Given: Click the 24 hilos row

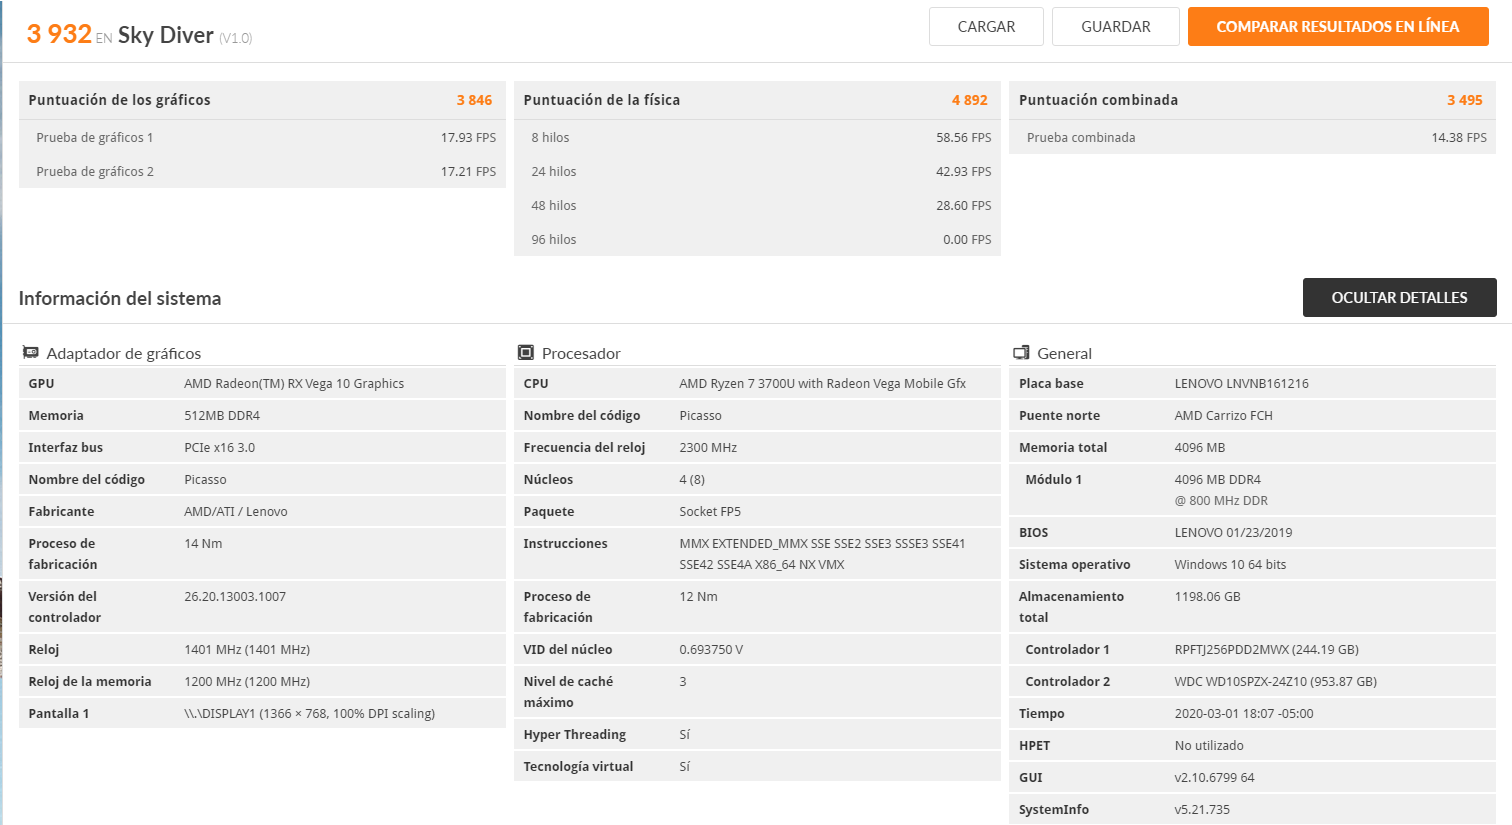Looking at the screenshot, I should [x=757, y=171].
